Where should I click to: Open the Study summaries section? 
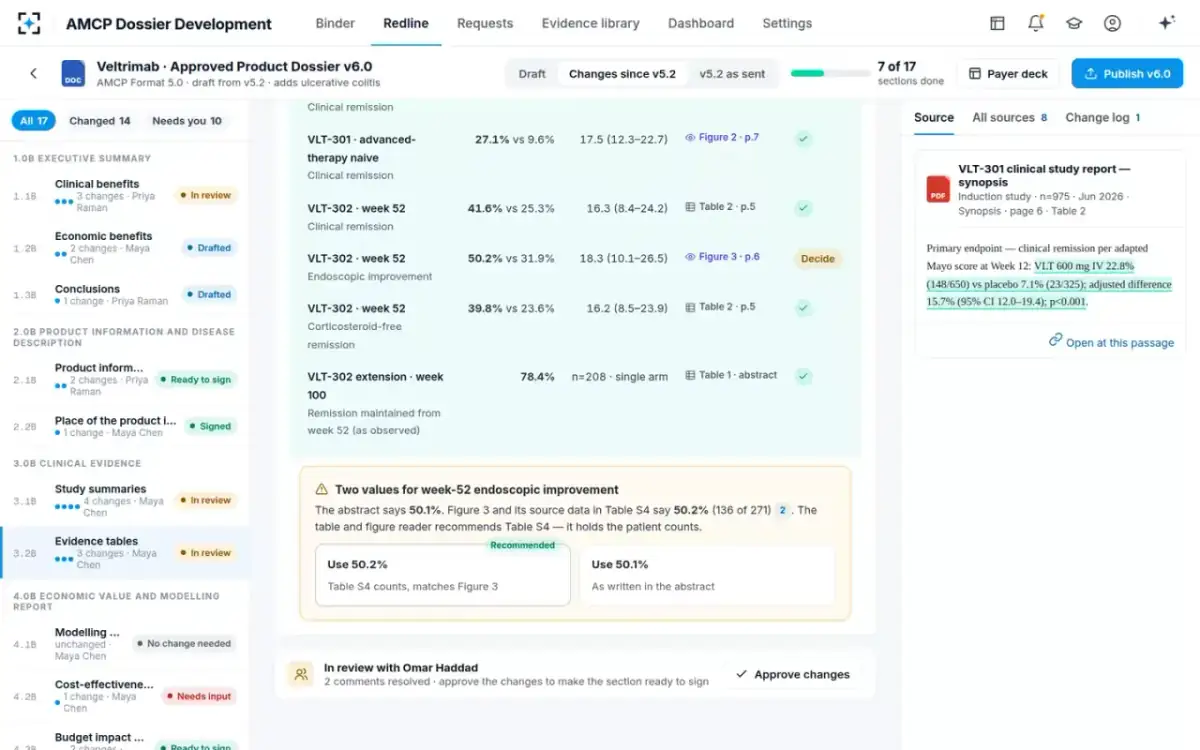point(125,501)
